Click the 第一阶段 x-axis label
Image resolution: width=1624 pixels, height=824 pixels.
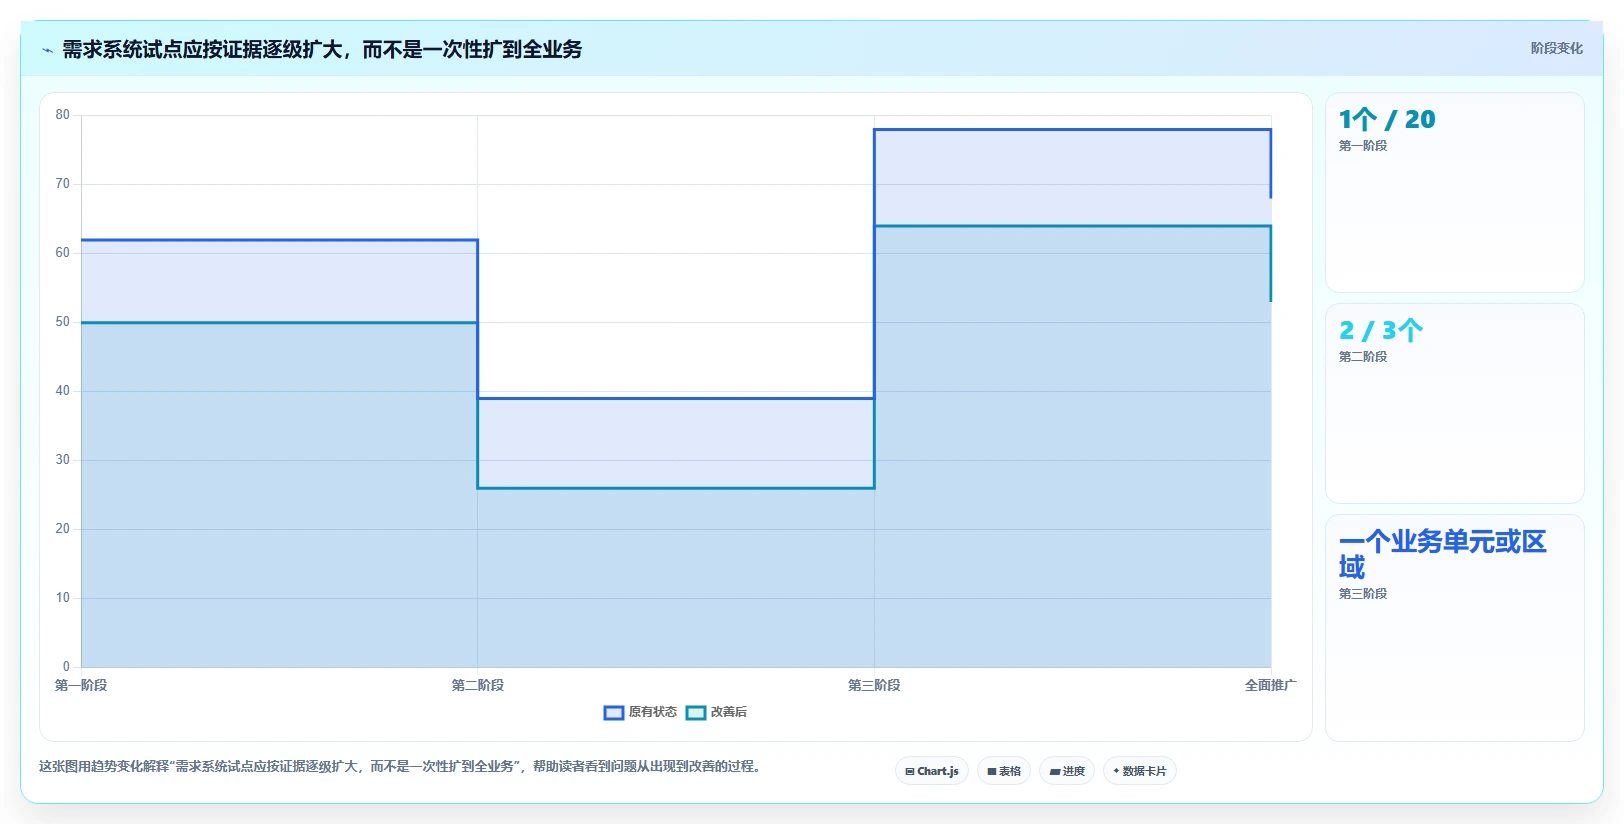coord(81,685)
